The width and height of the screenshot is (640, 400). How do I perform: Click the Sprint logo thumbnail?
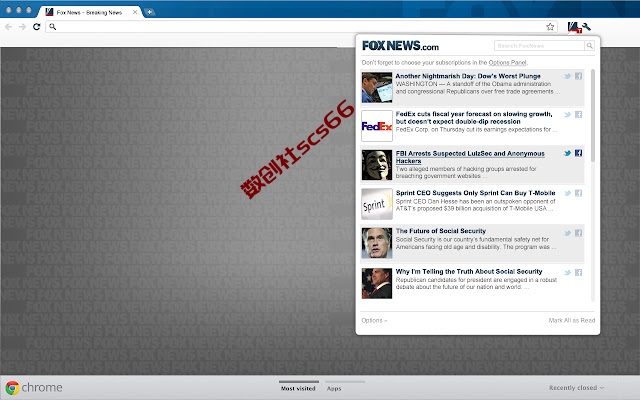click(x=377, y=204)
